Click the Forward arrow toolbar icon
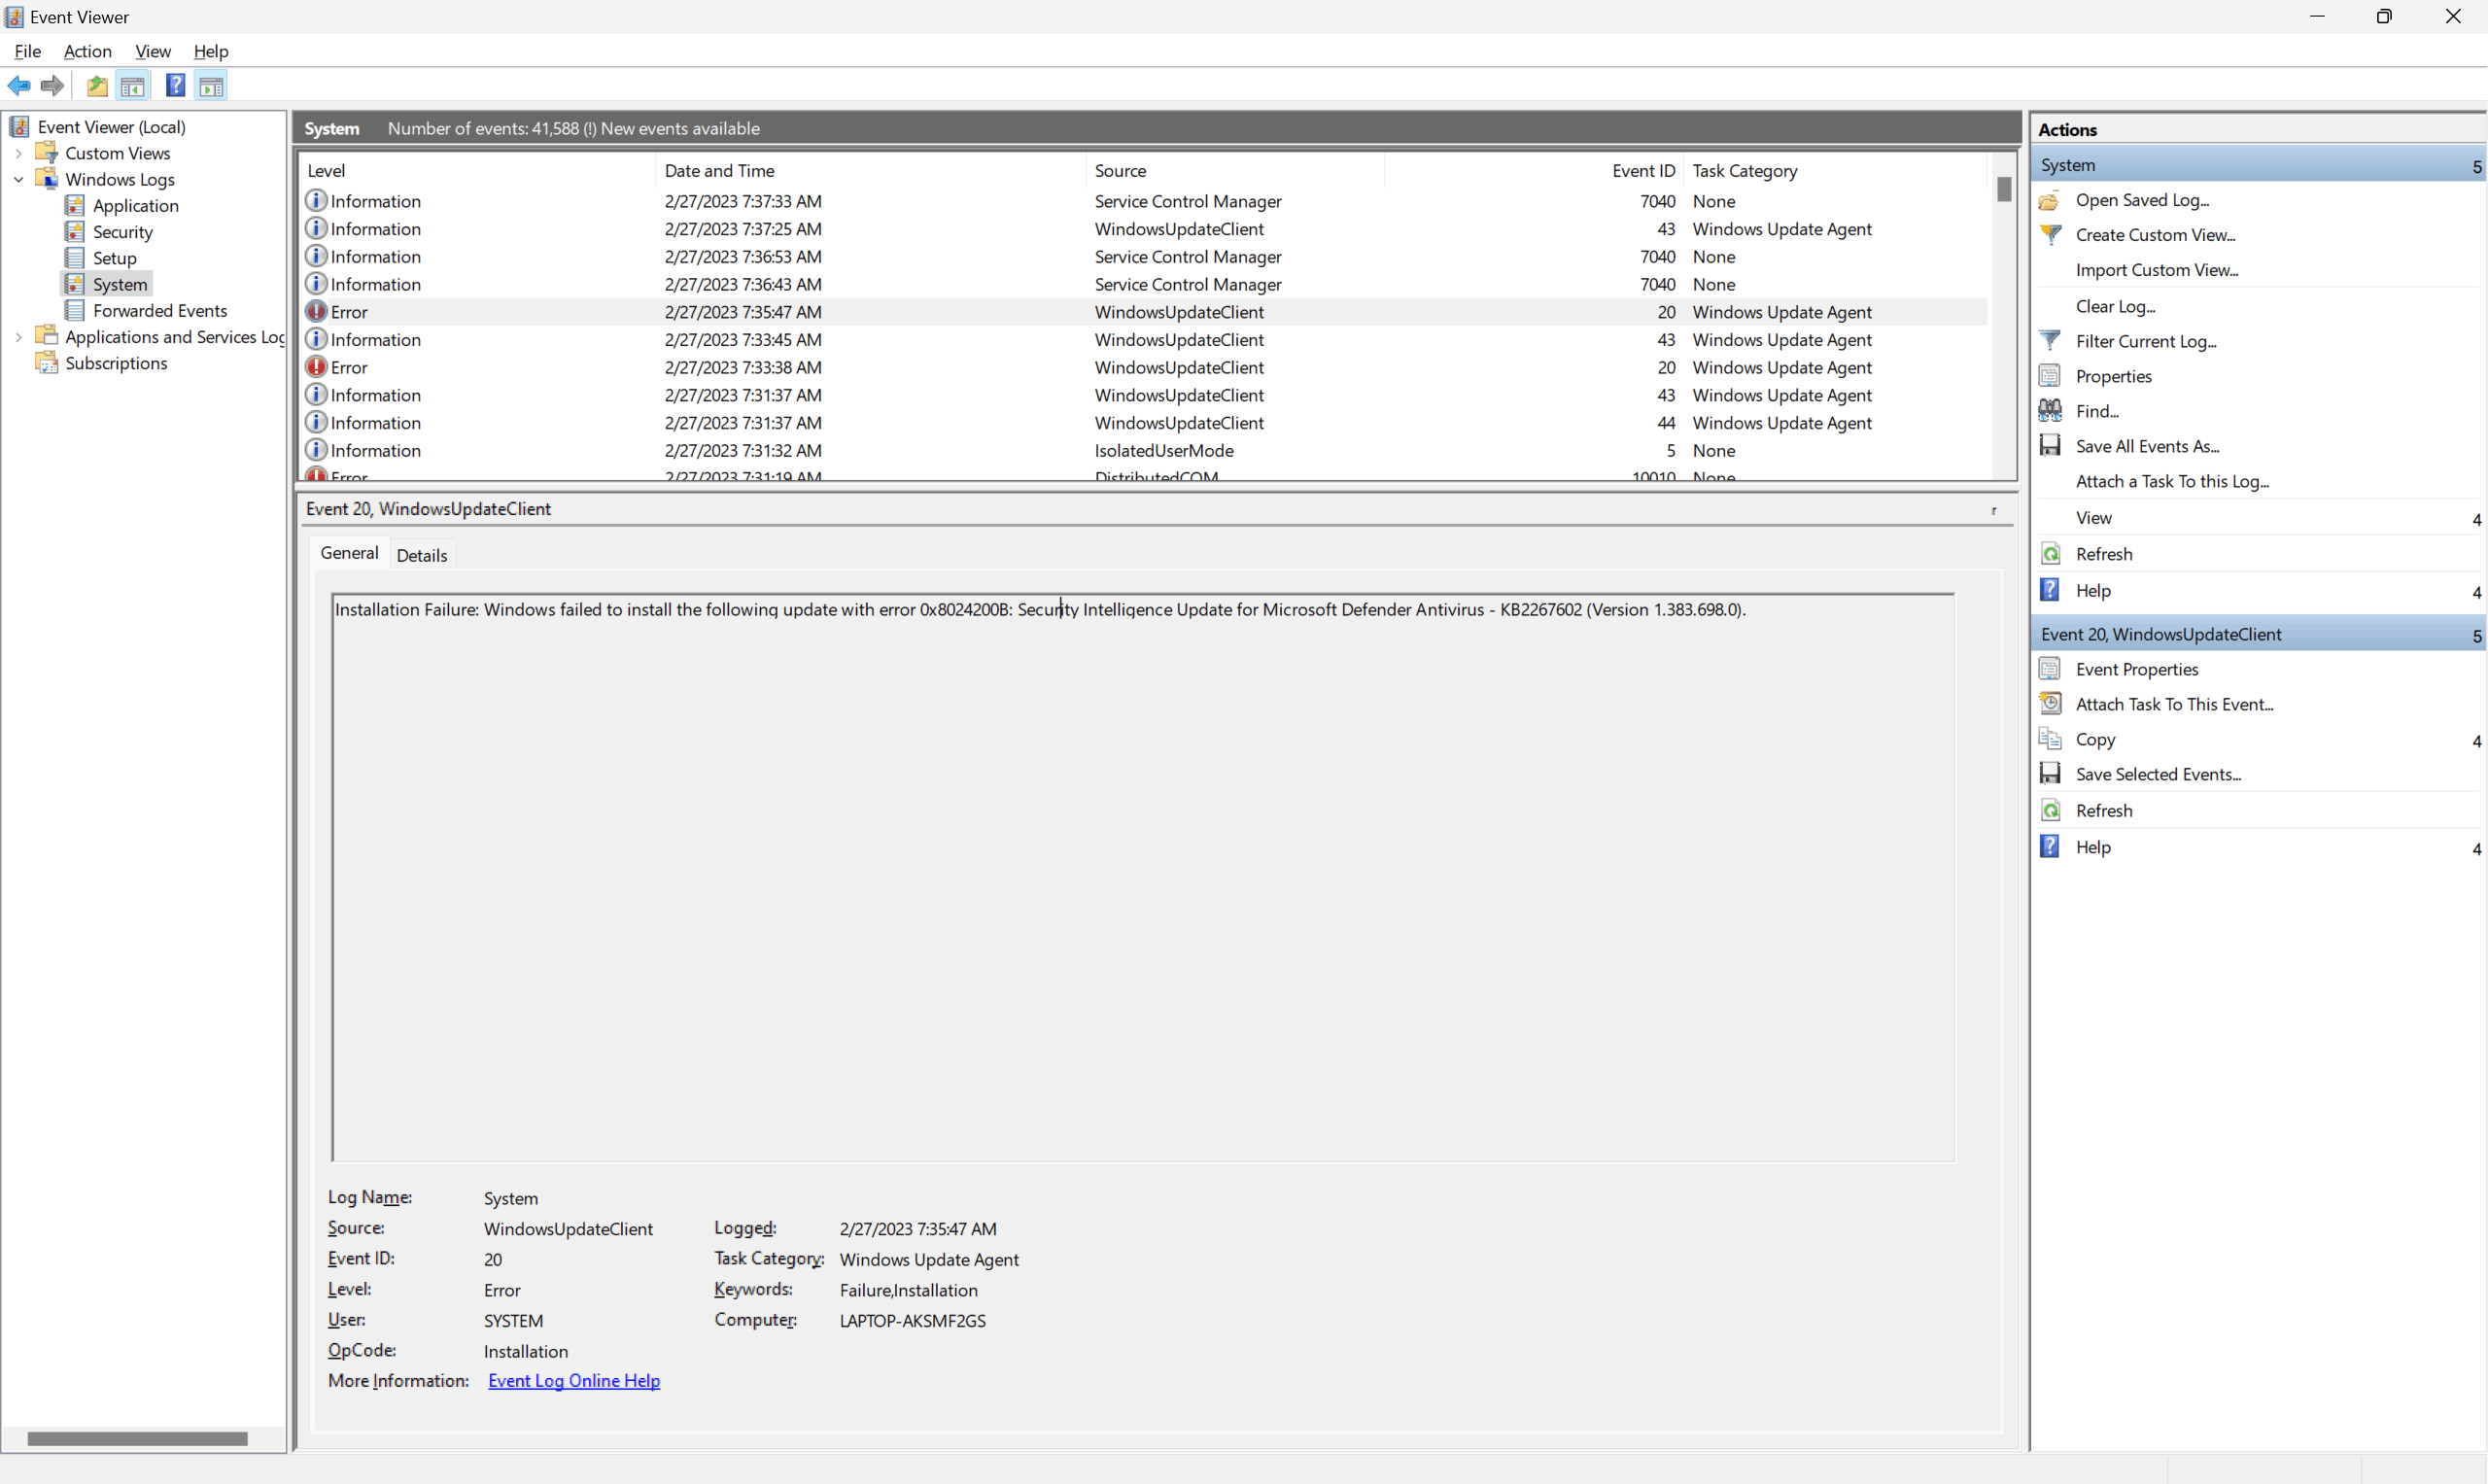This screenshot has height=1484, width=2488. [53, 86]
